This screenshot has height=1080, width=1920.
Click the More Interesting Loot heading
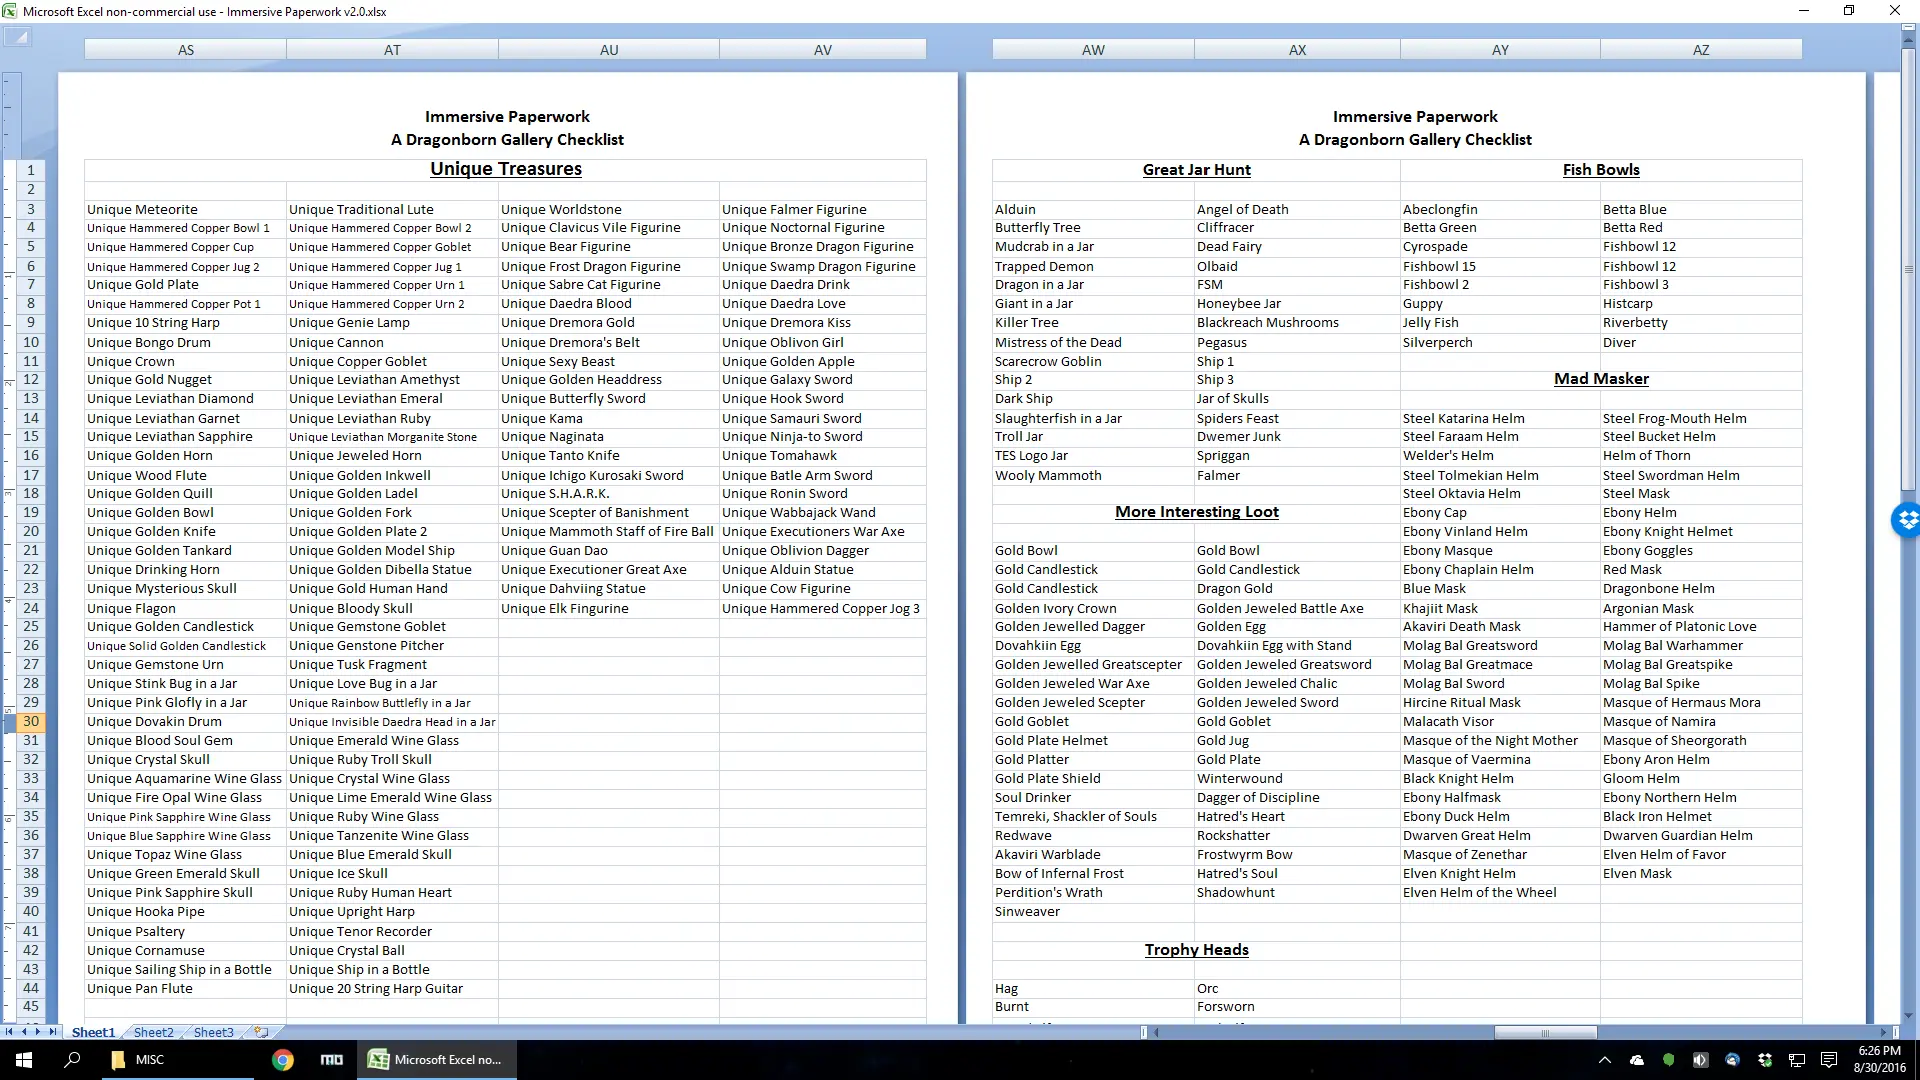(1196, 512)
